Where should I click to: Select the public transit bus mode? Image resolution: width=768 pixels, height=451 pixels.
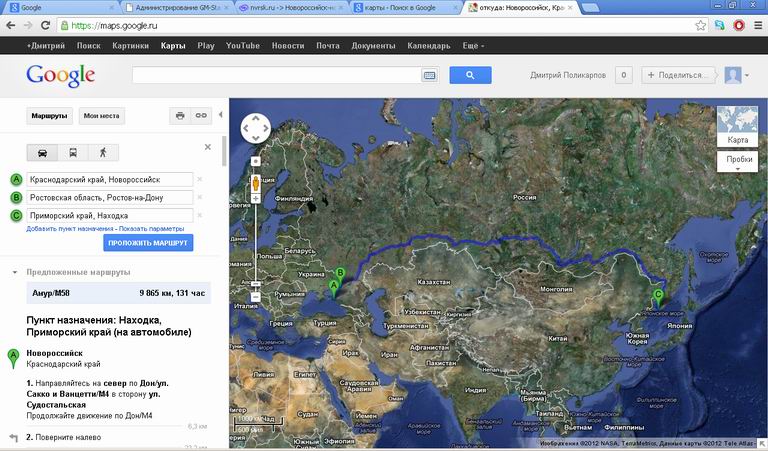(72, 153)
